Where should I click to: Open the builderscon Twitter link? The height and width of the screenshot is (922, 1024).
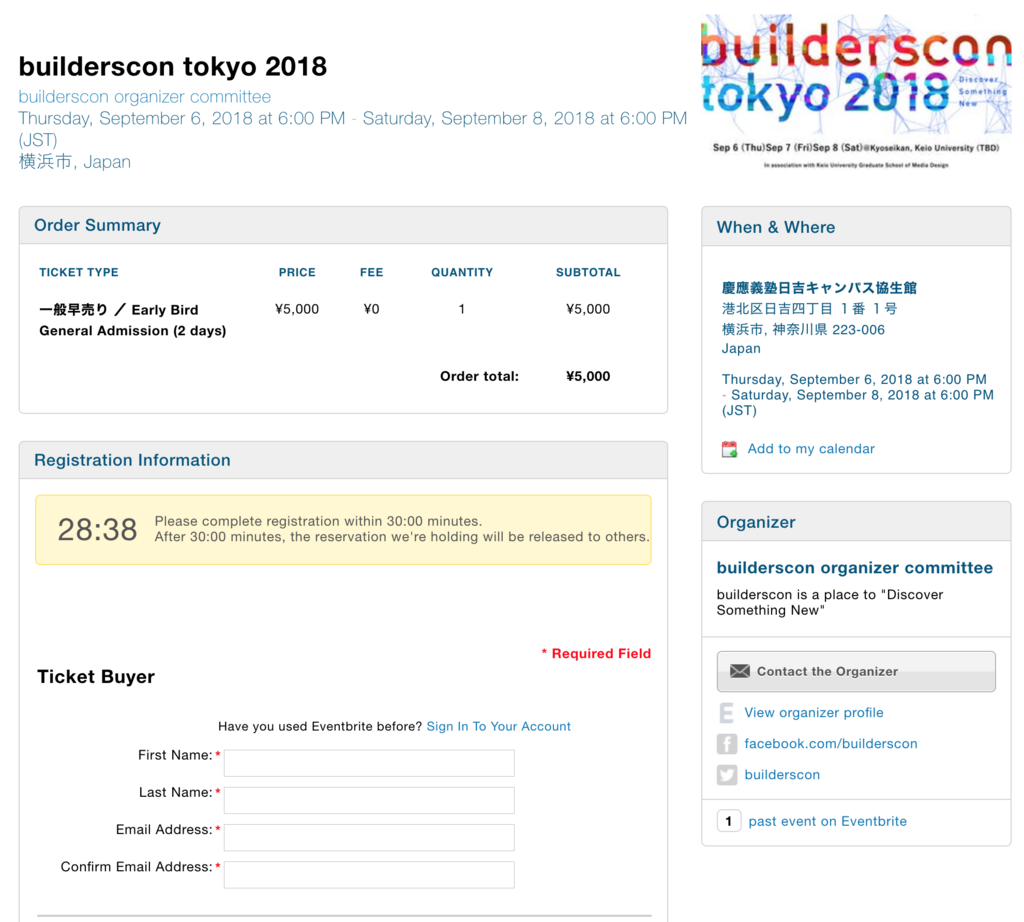tap(782, 774)
